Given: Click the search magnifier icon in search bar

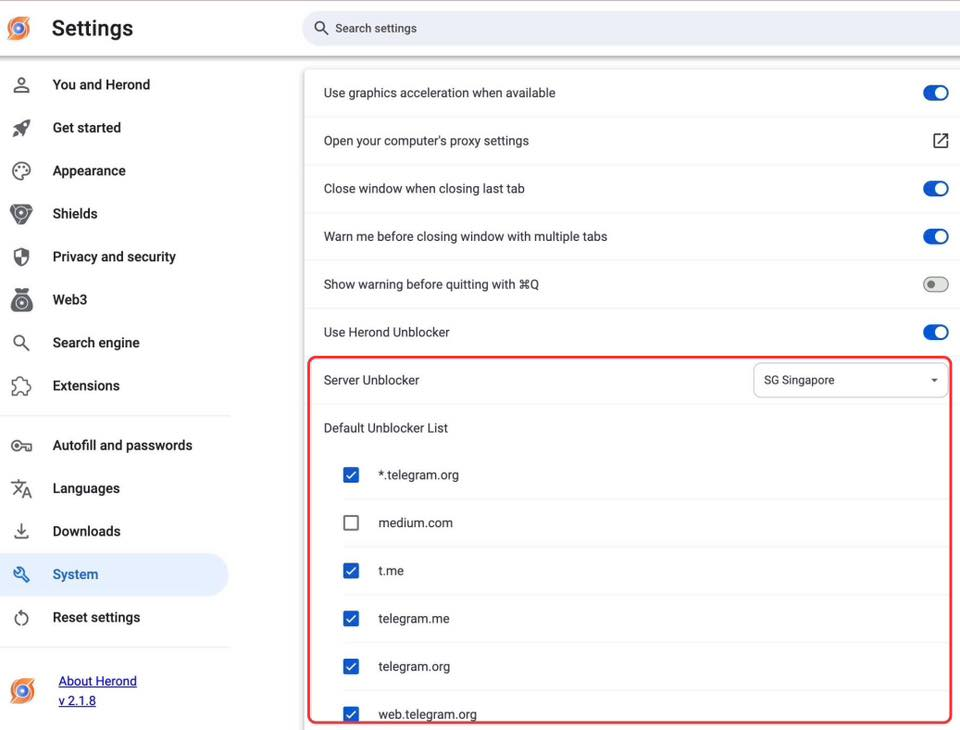Looking at the screenshot, I should pos(321,28).
